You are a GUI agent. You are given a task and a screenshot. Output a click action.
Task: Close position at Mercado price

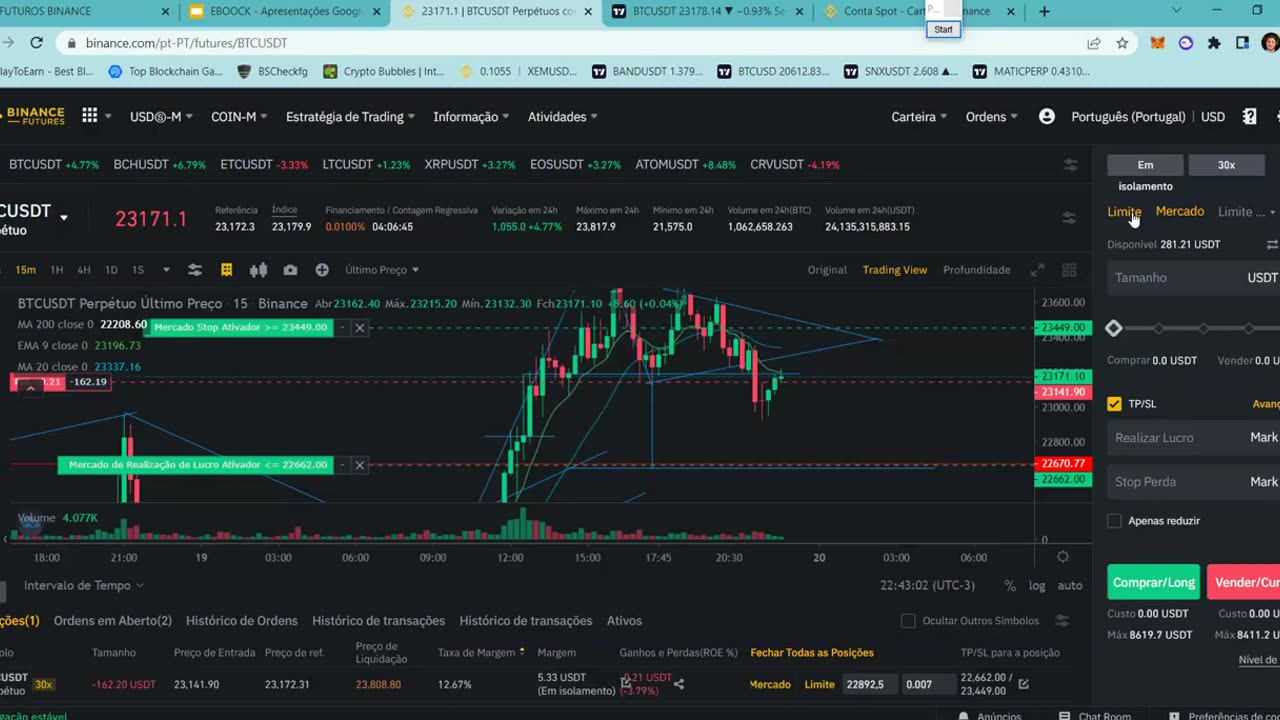point(770,685)
